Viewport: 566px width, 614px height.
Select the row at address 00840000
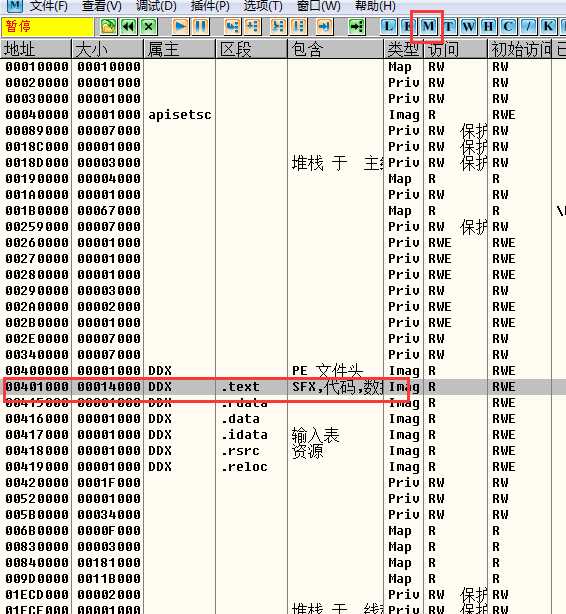[x=283, y=563]
